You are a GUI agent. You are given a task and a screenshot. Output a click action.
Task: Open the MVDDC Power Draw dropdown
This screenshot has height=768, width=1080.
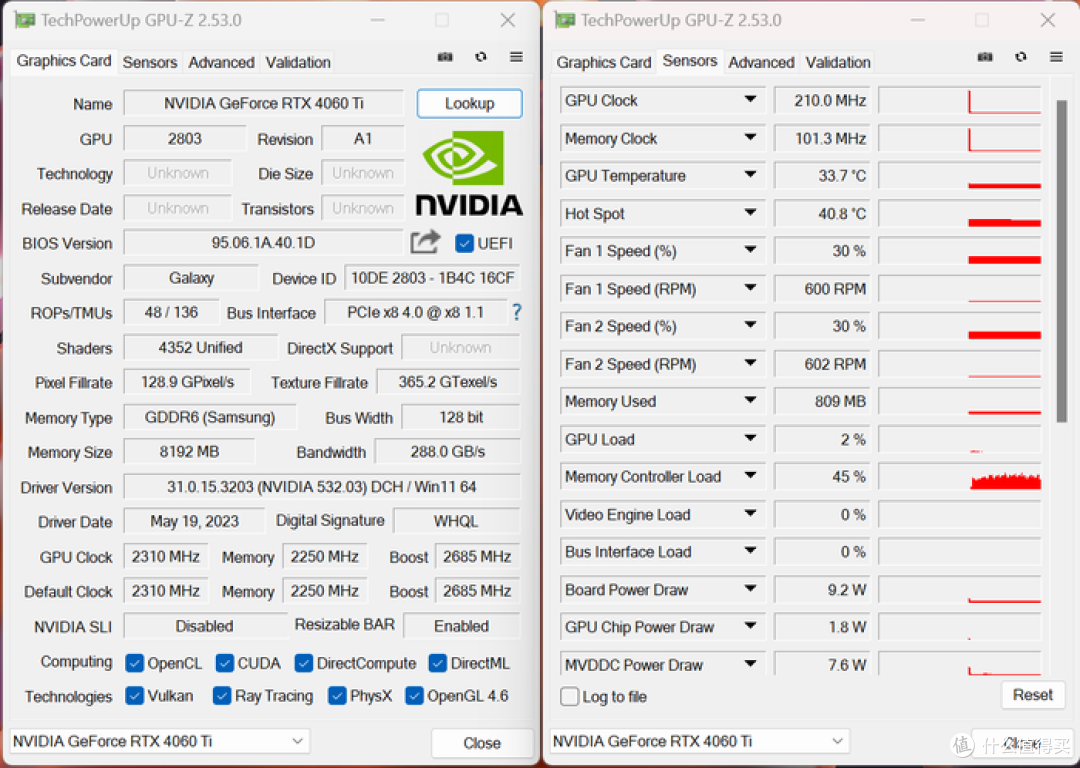pyautogui.click(x=751, y=663)
